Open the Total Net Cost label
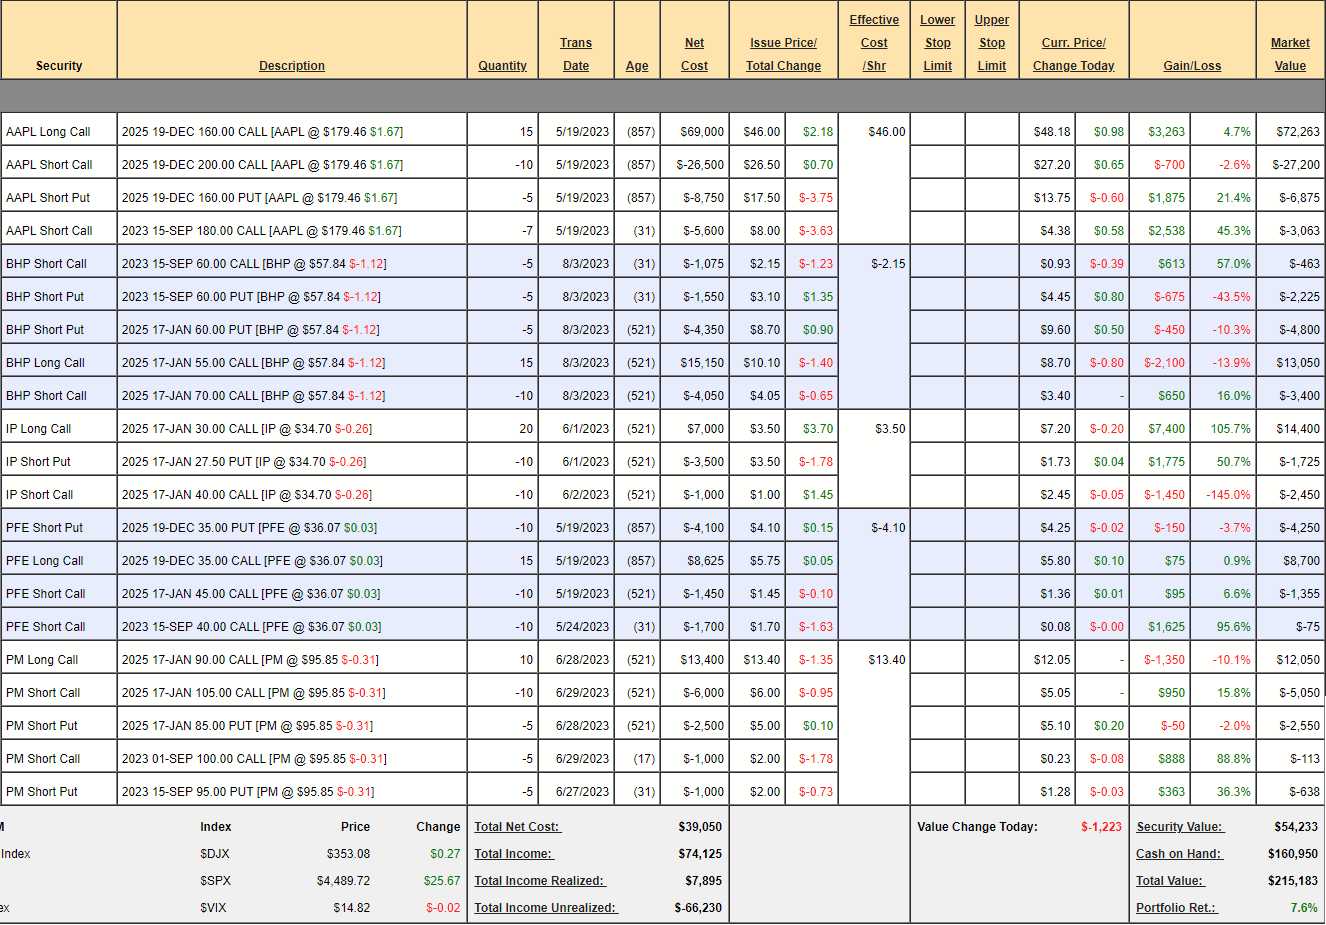The height and width of the screenshot is (925, 1326). click(x=517, y=827)
